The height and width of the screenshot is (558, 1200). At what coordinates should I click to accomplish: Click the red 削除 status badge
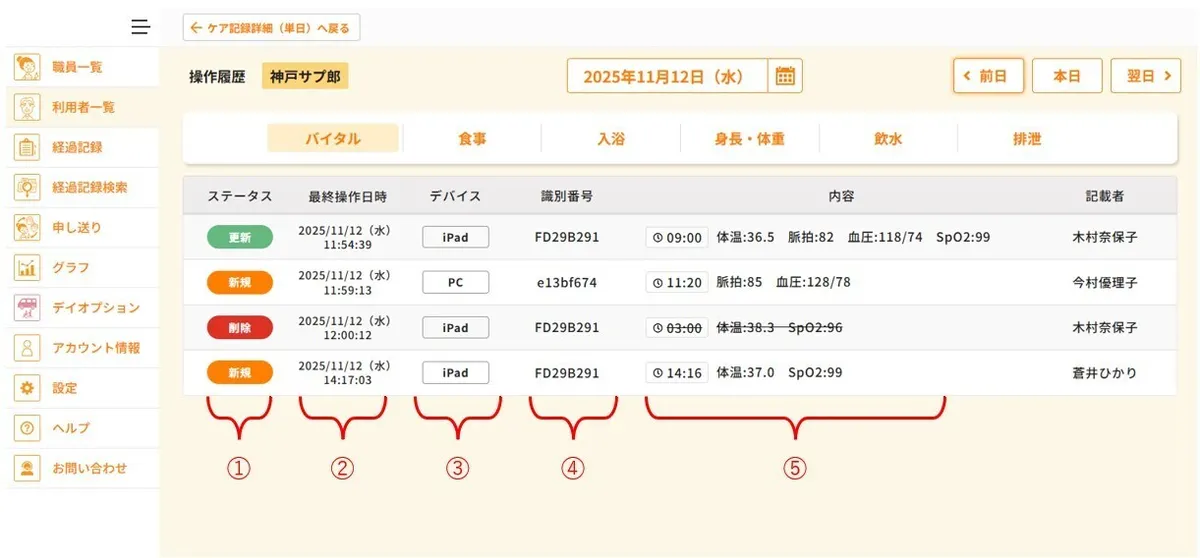click(239, 327)
